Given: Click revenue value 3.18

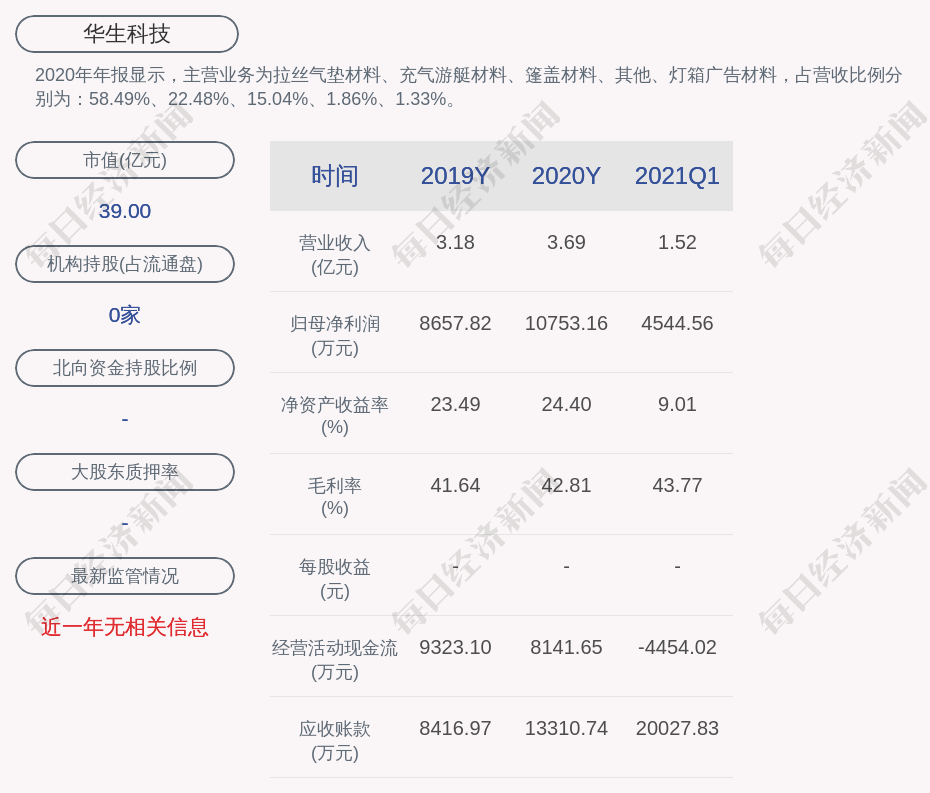Looking at the screenshot, I should tap(456, 242).
